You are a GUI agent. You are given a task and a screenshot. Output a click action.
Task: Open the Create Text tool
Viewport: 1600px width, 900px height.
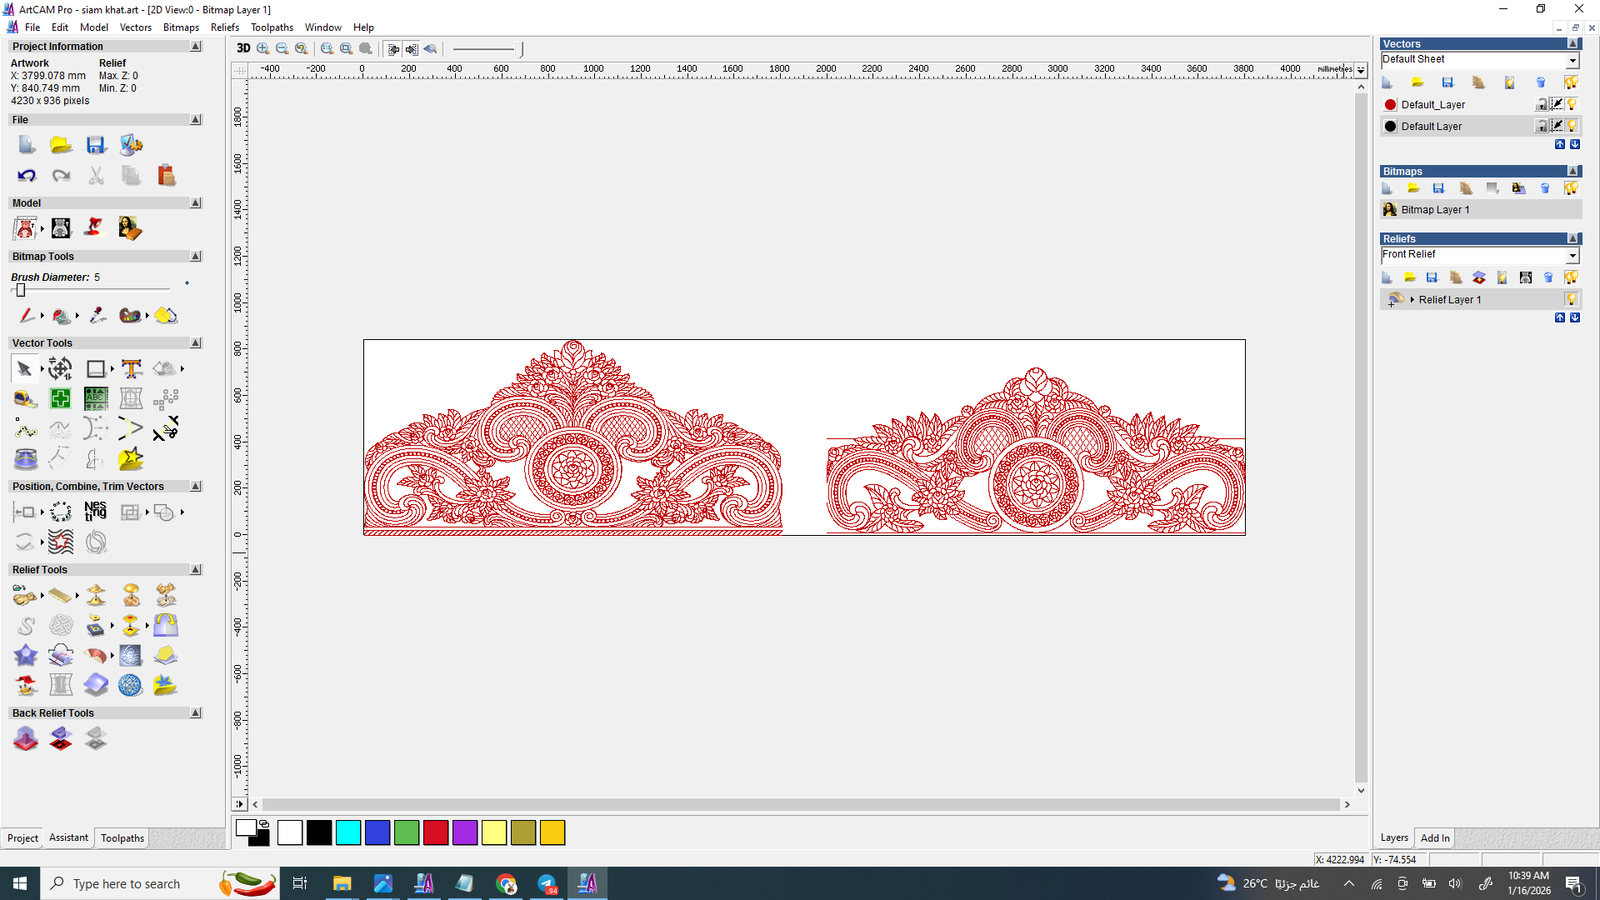point(131,368)
